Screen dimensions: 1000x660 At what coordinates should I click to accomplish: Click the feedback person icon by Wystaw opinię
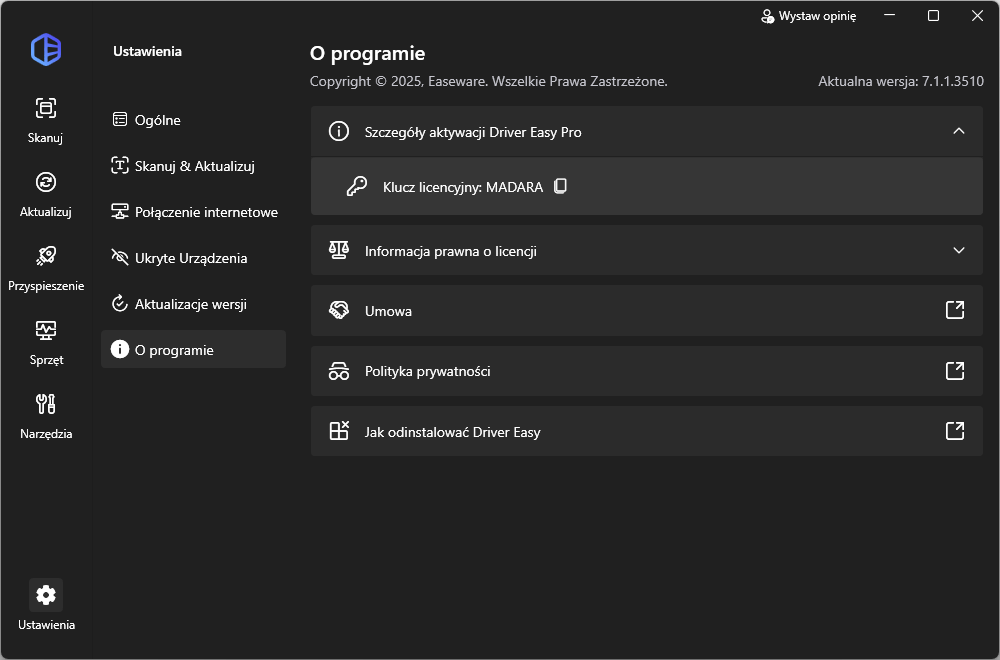click(x=767, y=16)
